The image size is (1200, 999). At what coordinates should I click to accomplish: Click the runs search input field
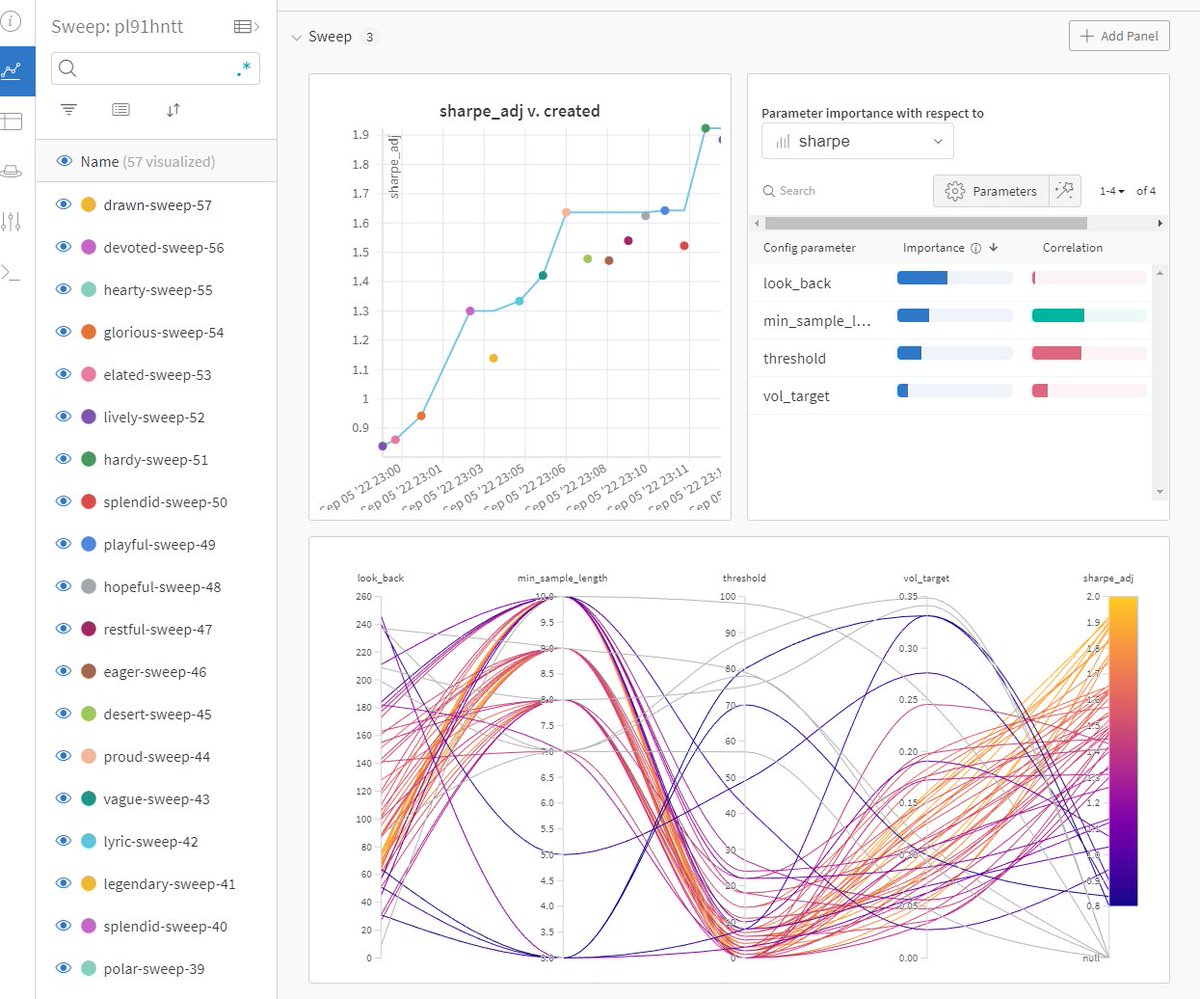[x=155, y=68]
